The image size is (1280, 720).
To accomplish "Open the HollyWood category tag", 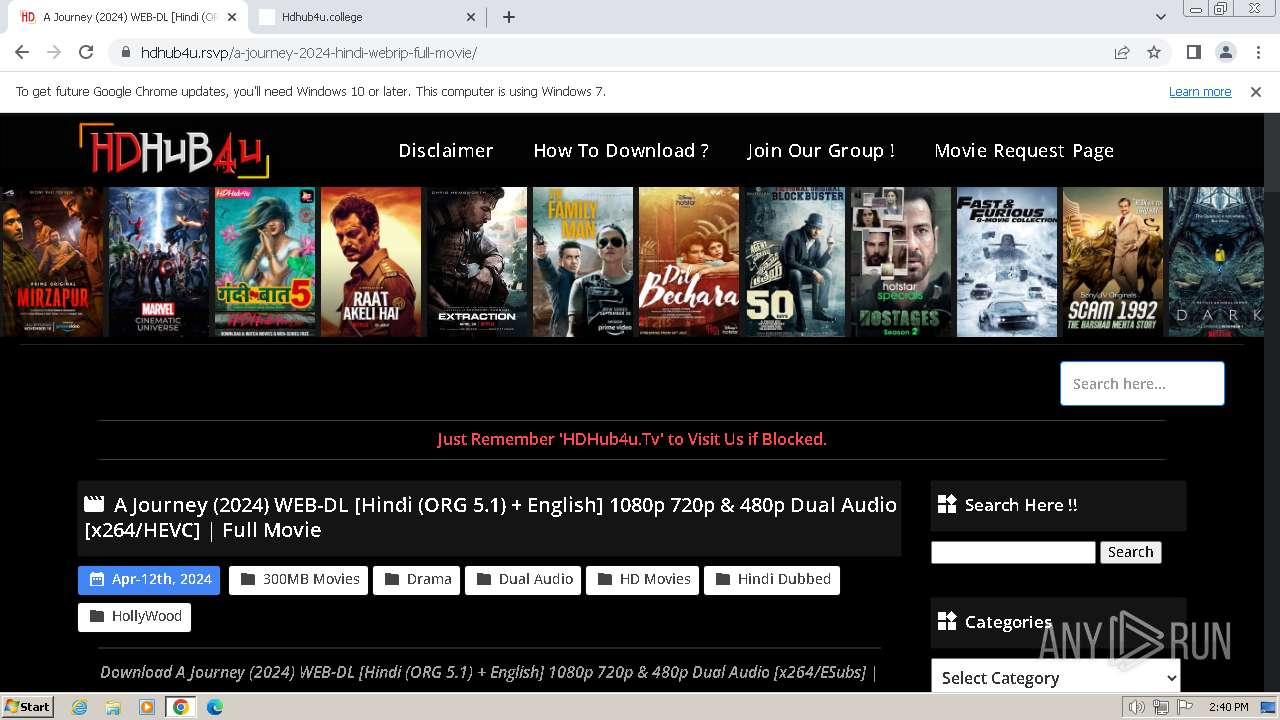I will pyautogui.click(x=134, y=617).
